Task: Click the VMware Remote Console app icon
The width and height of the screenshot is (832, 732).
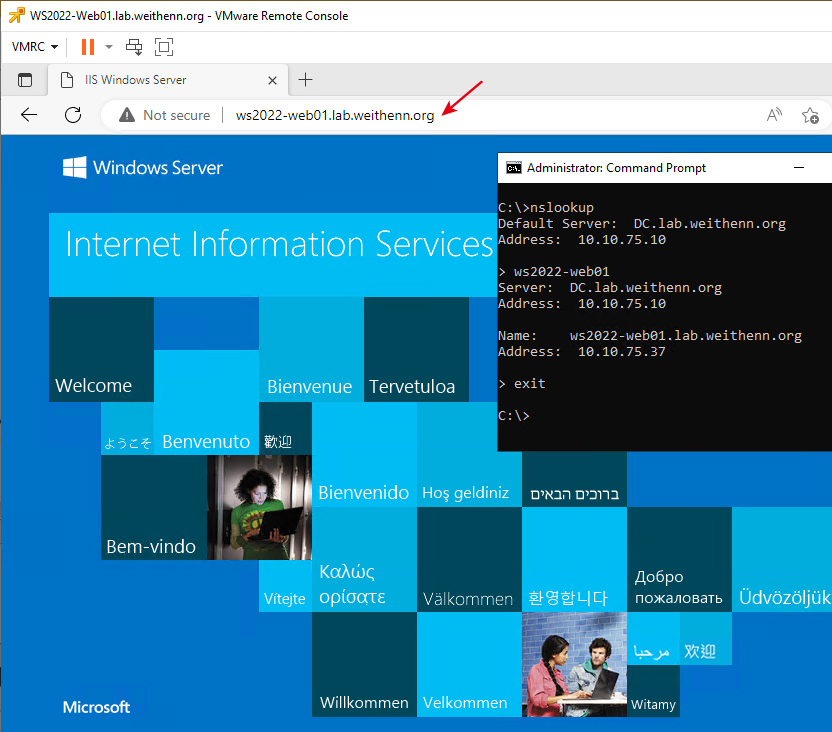Action: [16, 15]
